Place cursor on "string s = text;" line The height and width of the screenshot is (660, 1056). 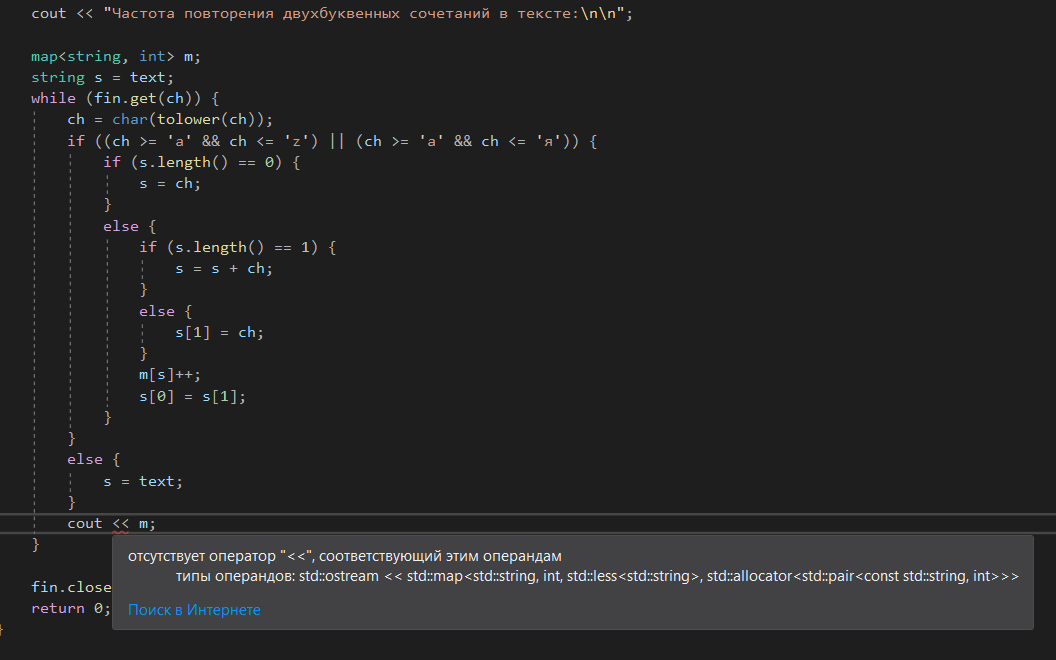pyautogui.click(x=102, y=77)
